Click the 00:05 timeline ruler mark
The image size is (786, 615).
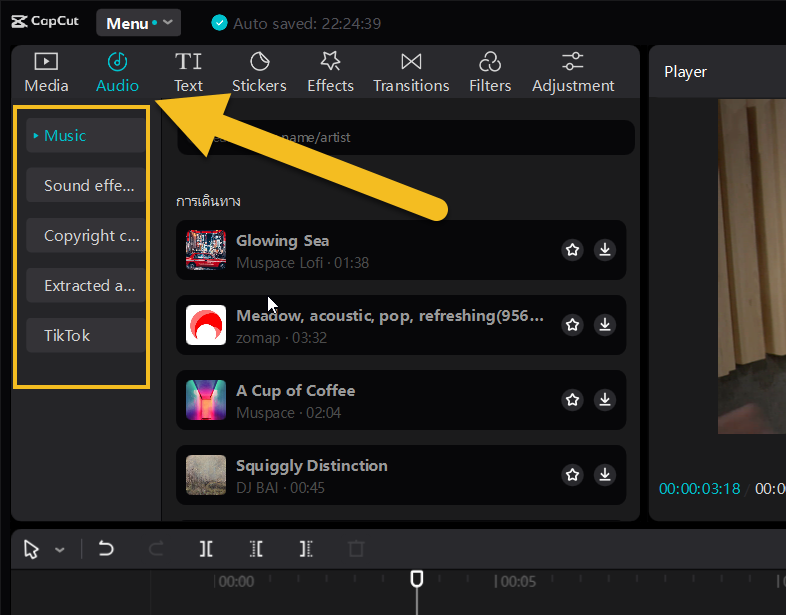pos(515,581)
